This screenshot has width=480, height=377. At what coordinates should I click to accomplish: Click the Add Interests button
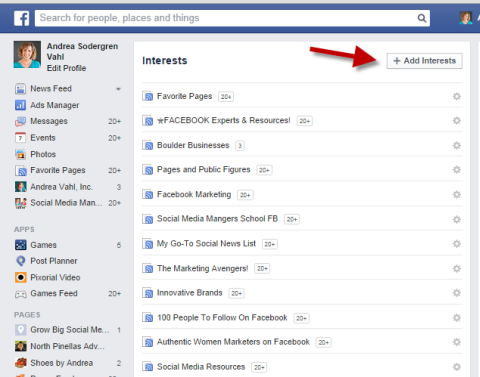pyautogui.click(x=424, y=61)
